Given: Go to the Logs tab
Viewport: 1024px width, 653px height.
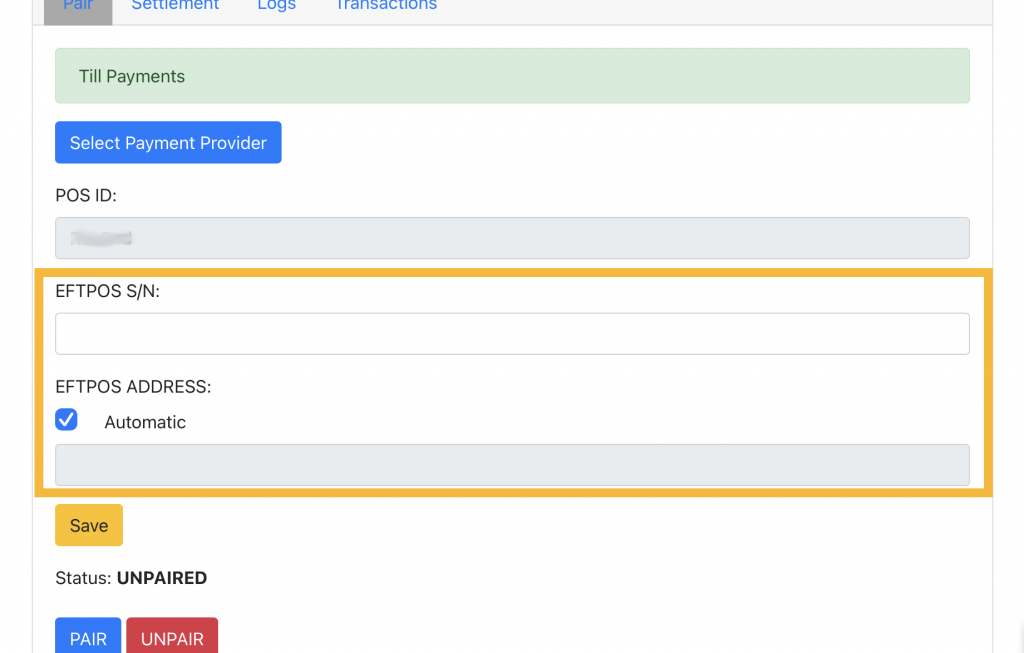Looking at the screenshot, I should pos(276,6).
